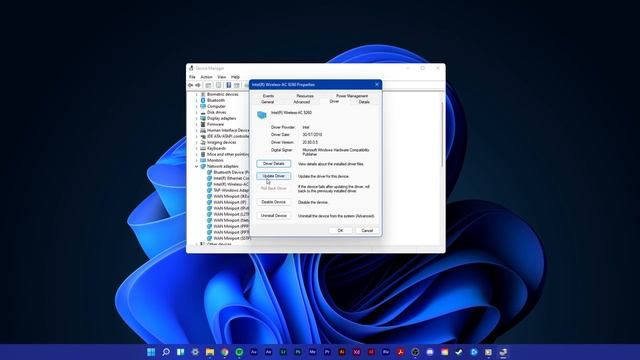Launch Illustrator (Ai) from the taskbar
Viewport: 640px width, 360px height.
tap(342, 352)
